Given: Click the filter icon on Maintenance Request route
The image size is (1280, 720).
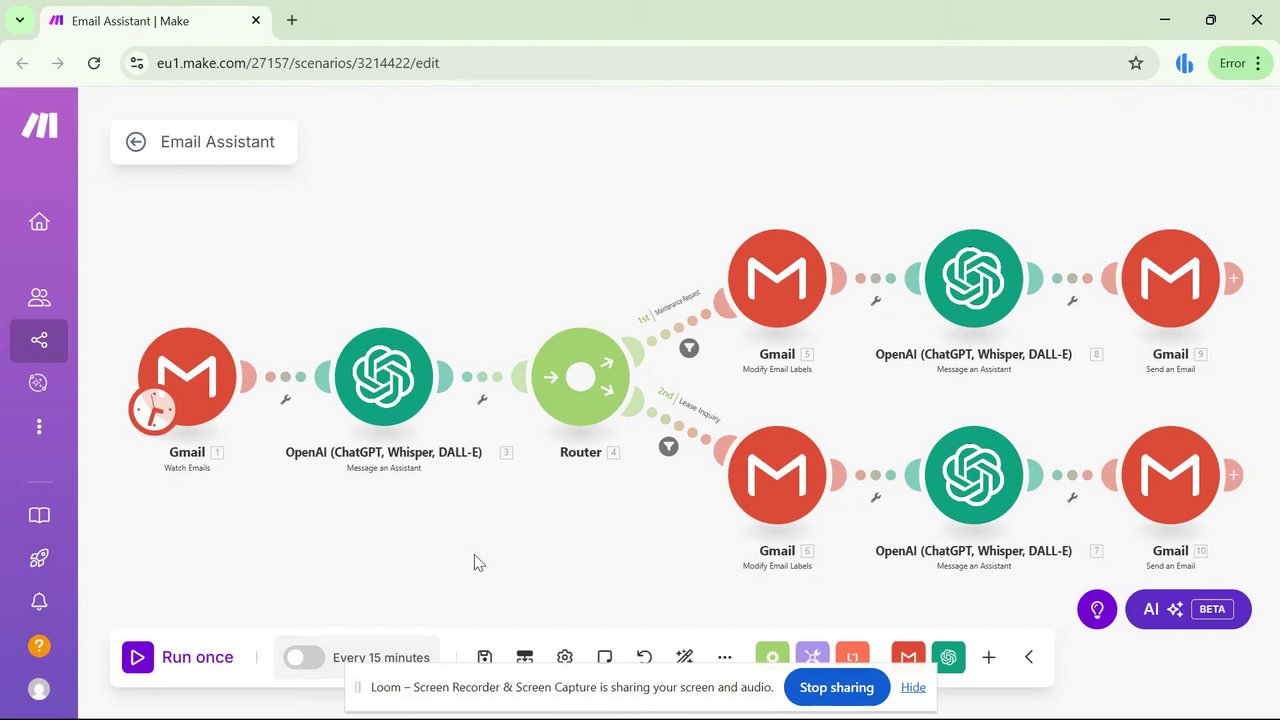Looking at the screenshot, I should 689,348.
